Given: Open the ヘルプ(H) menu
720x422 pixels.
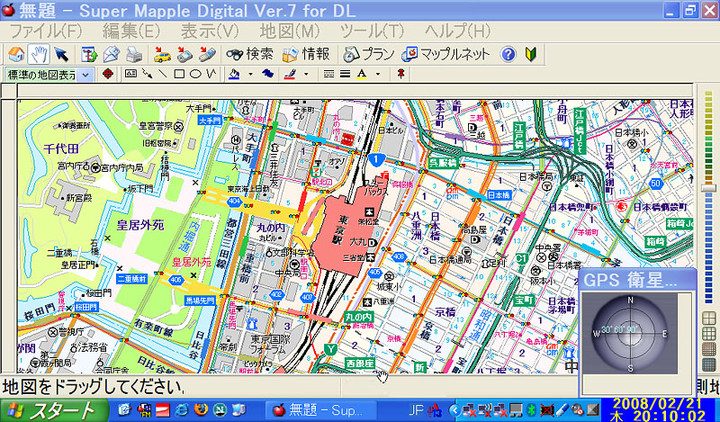Looking at the screenshot, I should [458, 32].
